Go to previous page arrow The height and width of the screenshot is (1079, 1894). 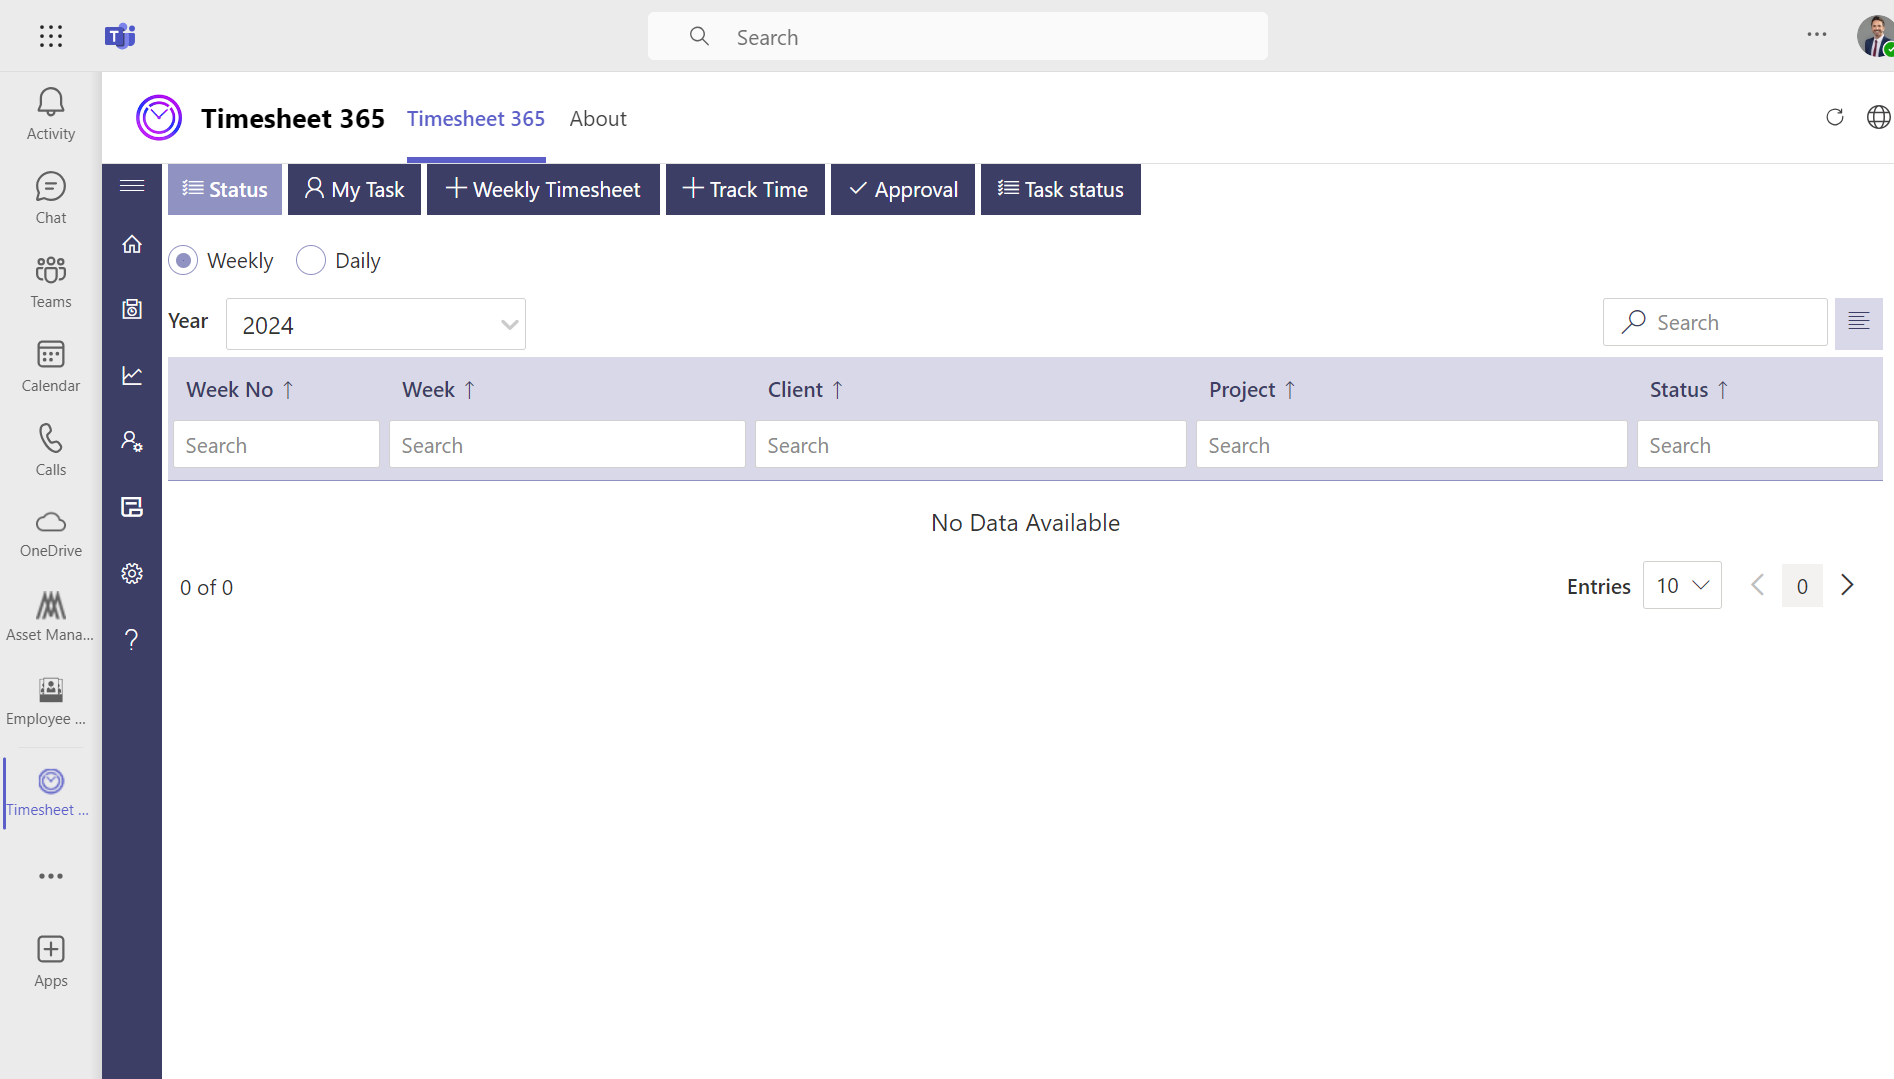tap(1757, 586)
